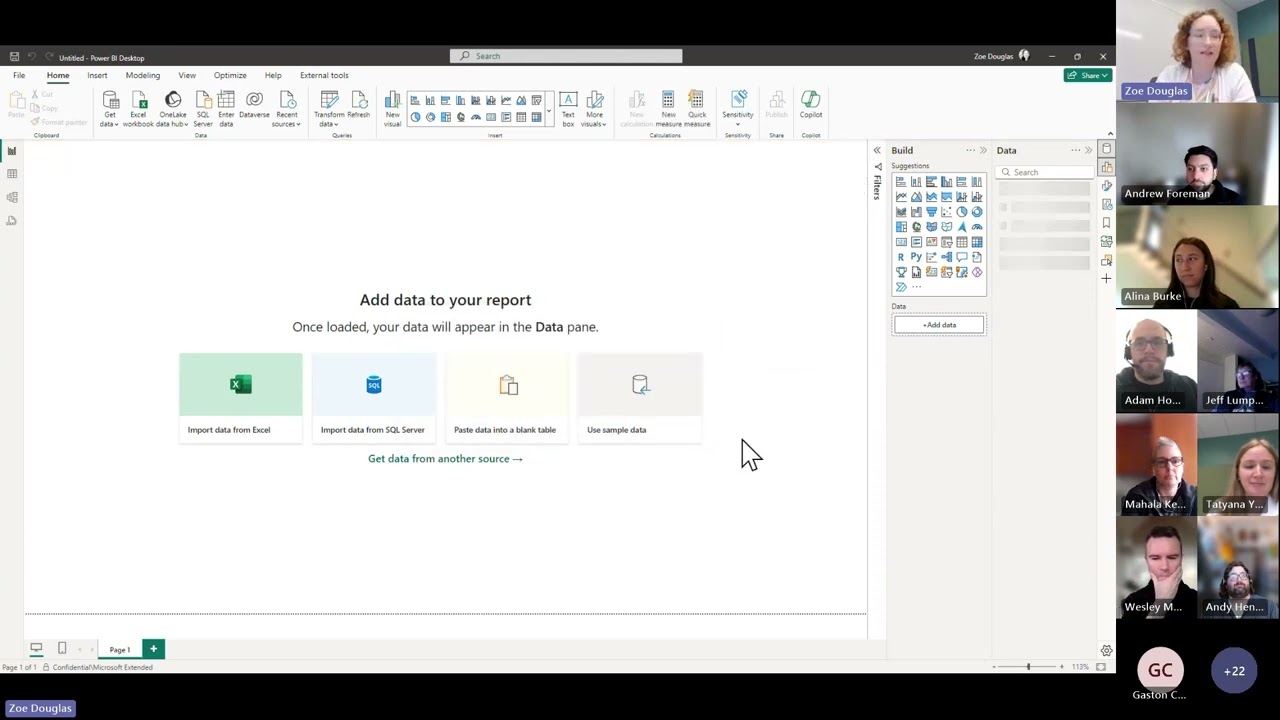This screenshot has width=1280, height=720.
Task: Pick the Q&A speech bubble visual
Action: click(x=962, y=257)
